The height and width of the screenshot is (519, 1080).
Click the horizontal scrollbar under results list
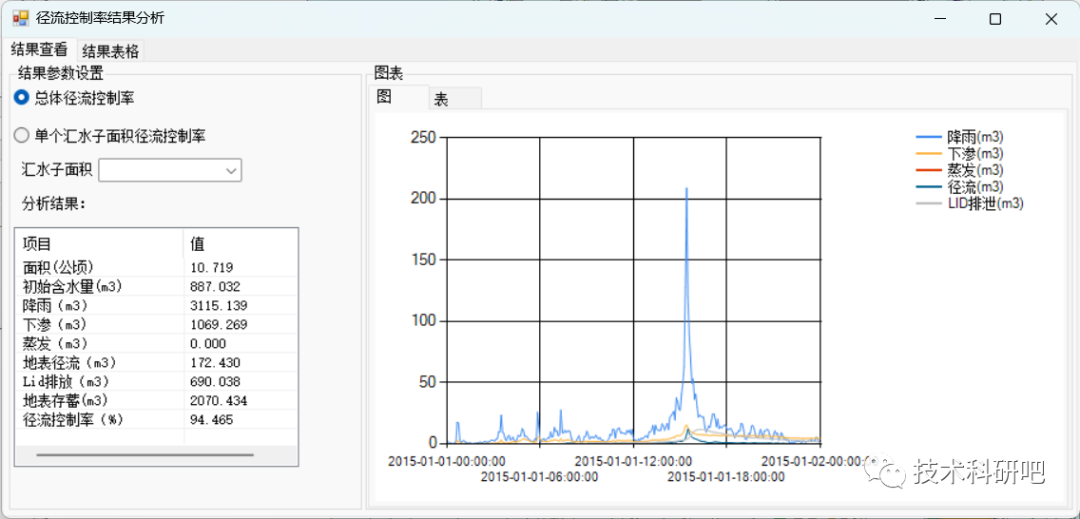click(x=145, y=455)
